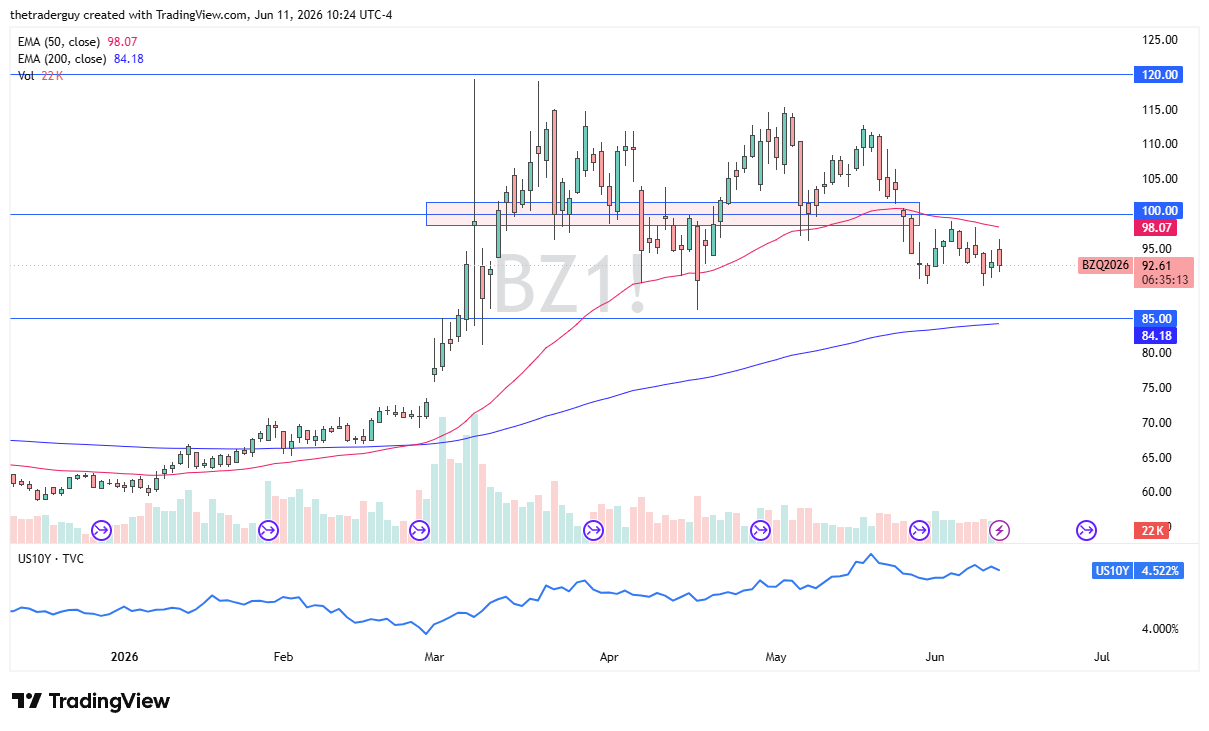1209x731 pixels.
Task: Click the TradingView logo at the bottom
Action: 91,701
